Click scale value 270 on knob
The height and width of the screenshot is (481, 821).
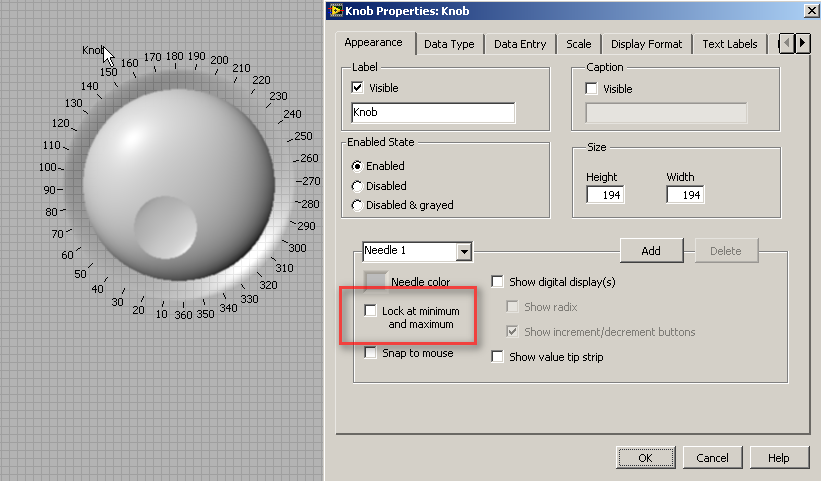click(310, 181)
